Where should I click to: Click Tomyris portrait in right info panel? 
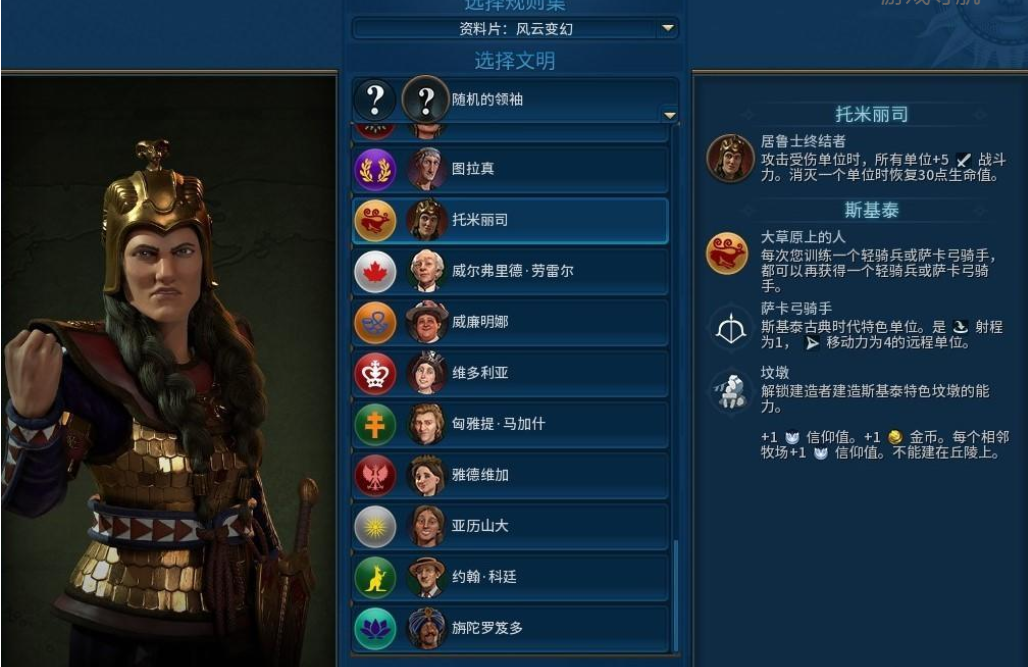click(730, 158)
